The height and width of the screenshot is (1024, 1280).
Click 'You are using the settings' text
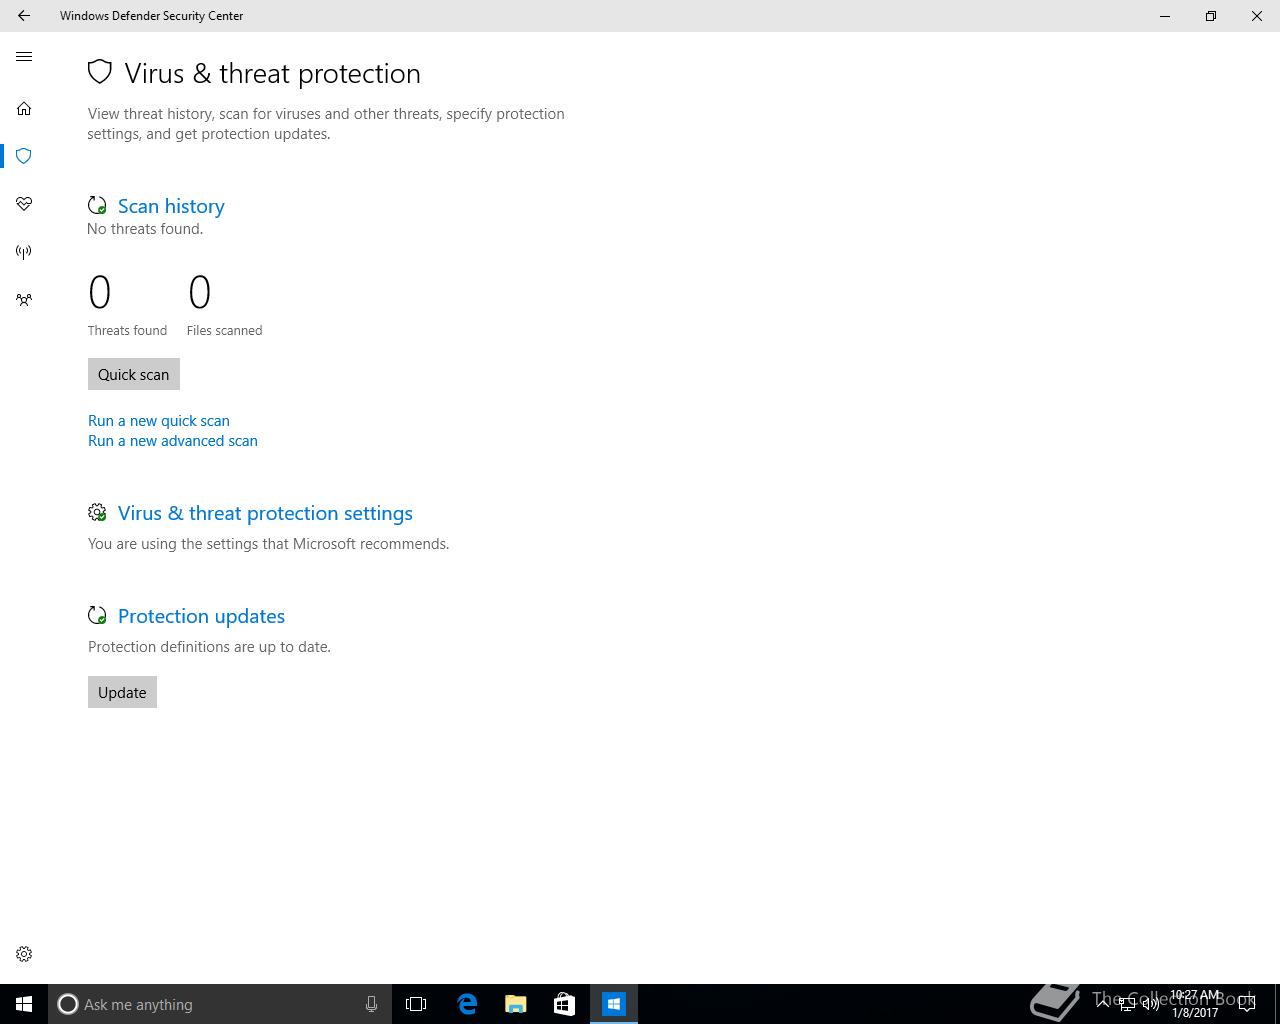(268, 544)
